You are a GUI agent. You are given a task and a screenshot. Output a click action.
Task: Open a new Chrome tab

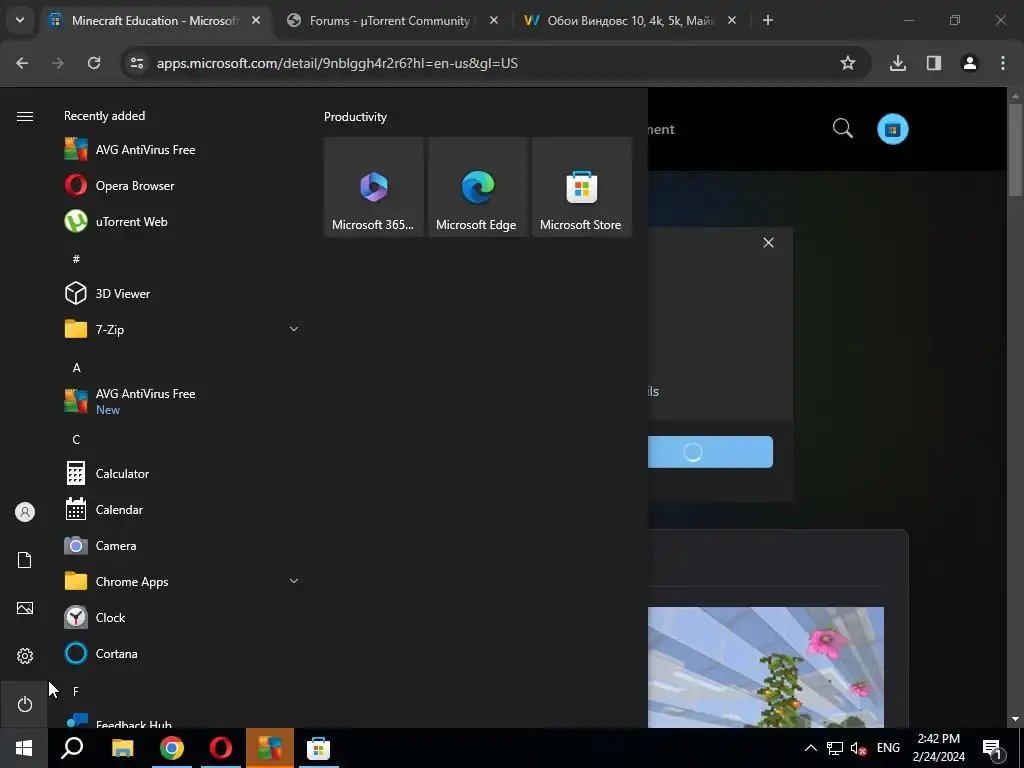coord(768,21)
